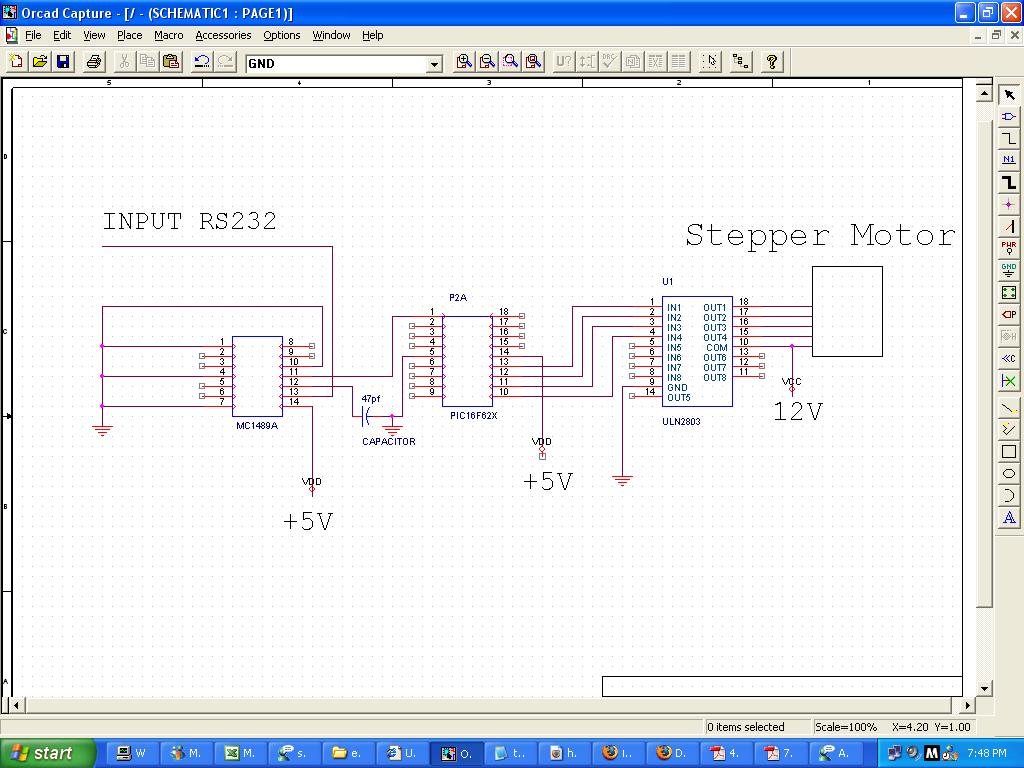Image resolution: width=1024 pixels, height=768 pixels.
Task: Select the 47pf capacitor value text
Action: (370, 398)
